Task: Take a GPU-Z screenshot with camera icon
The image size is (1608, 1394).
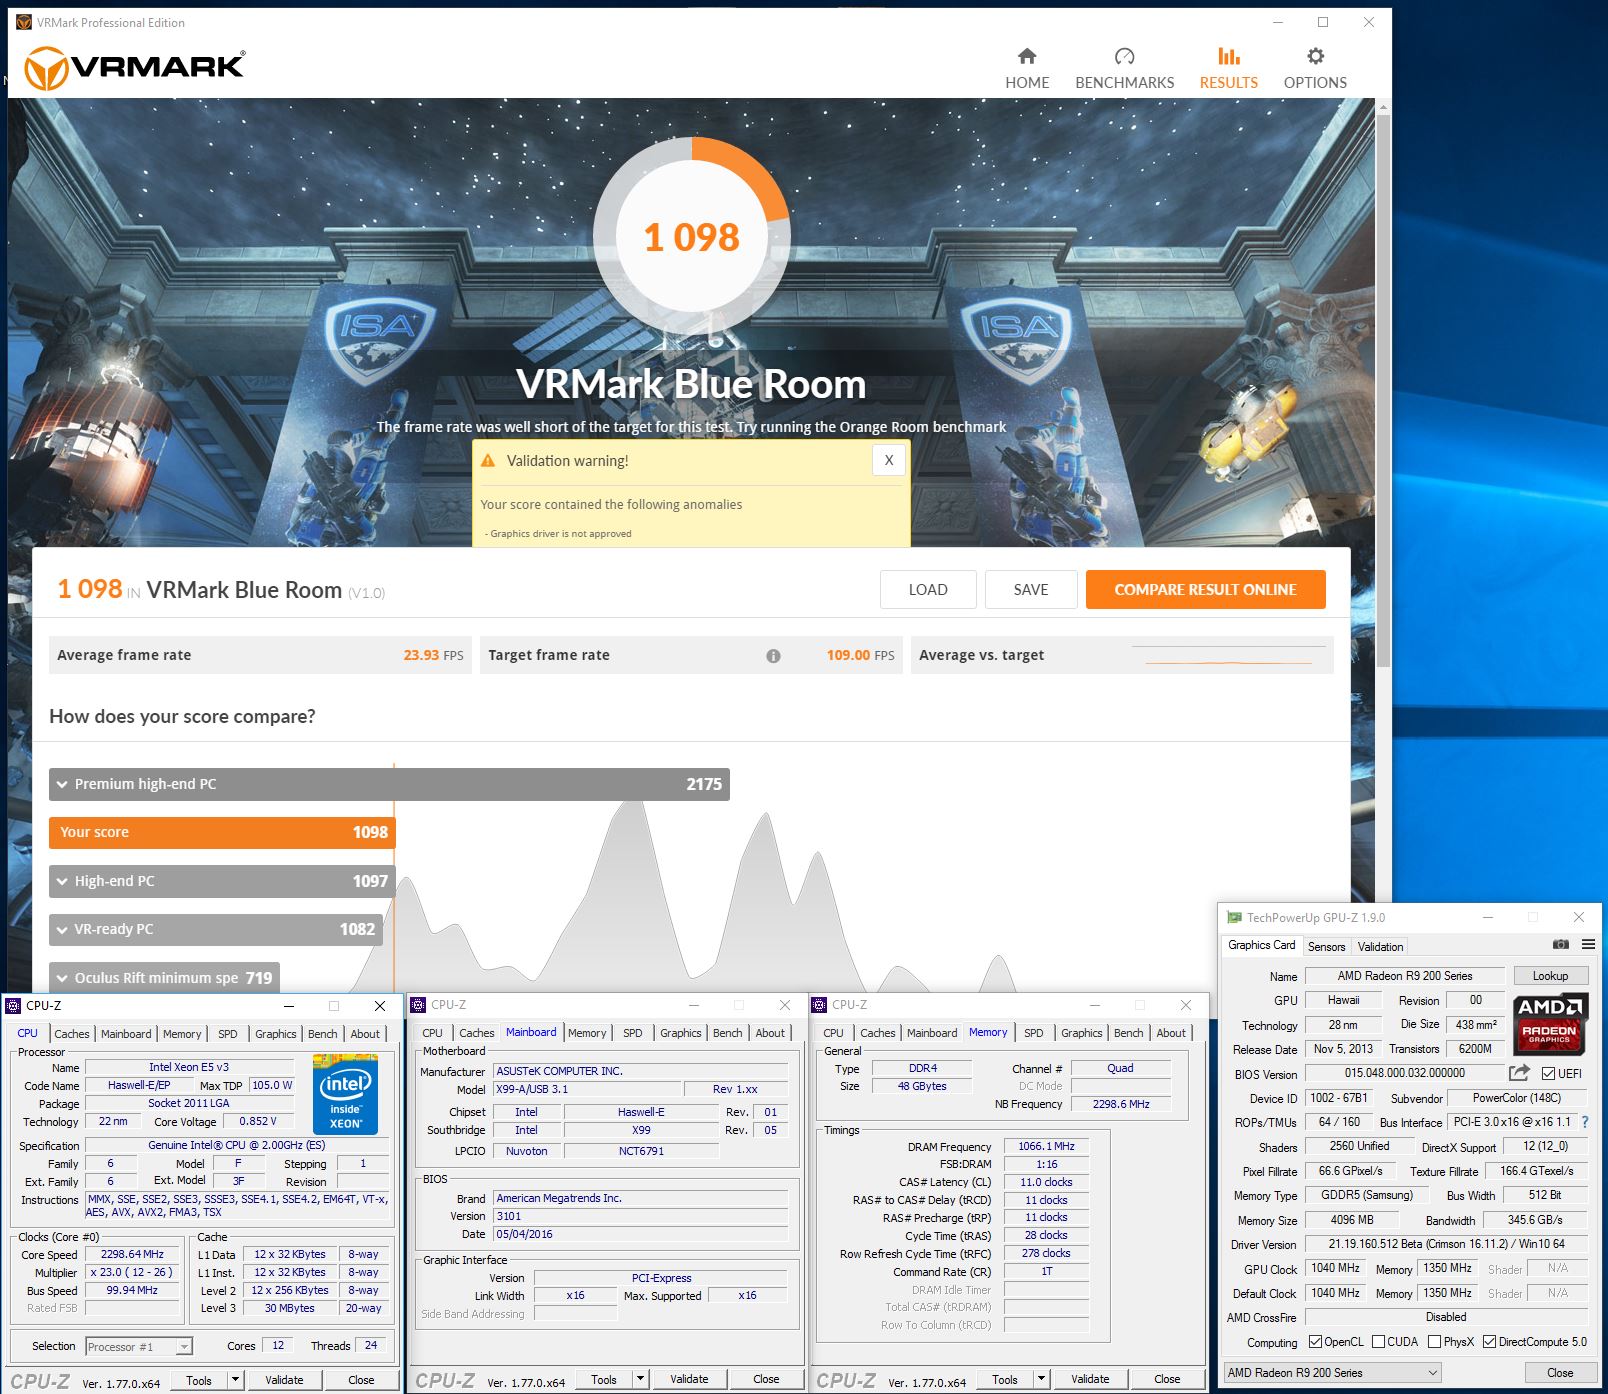Action: pyautogui.click(x=1560, y=944)
